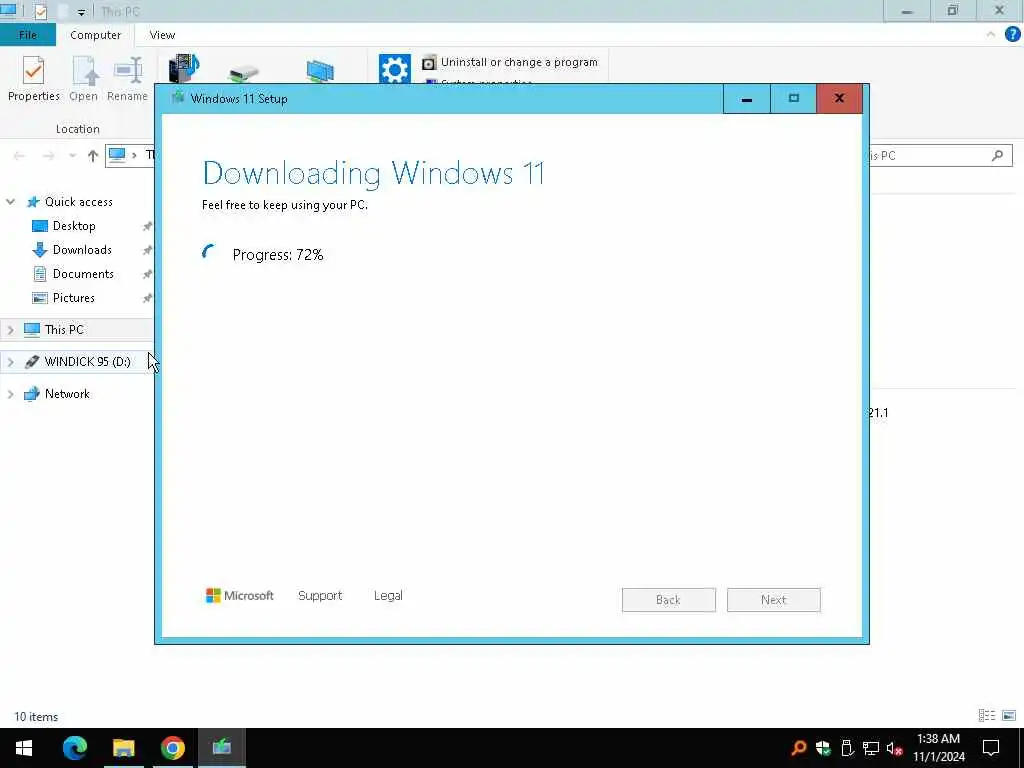The image size is (1024, 768).
Task: Click Uninstall or change a program
Action: coord(510,62)
